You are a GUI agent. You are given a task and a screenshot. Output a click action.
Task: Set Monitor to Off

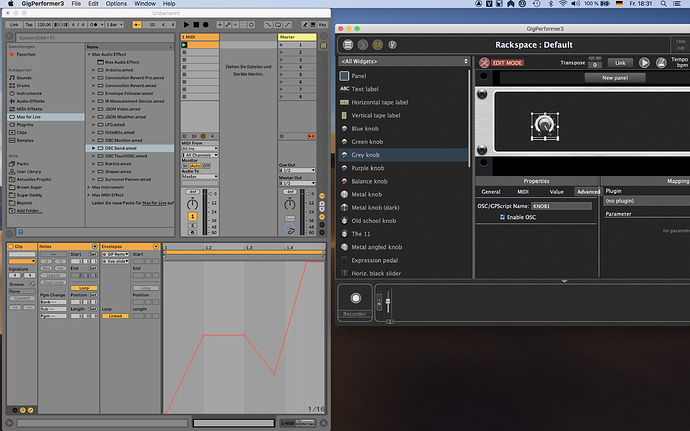206,166
